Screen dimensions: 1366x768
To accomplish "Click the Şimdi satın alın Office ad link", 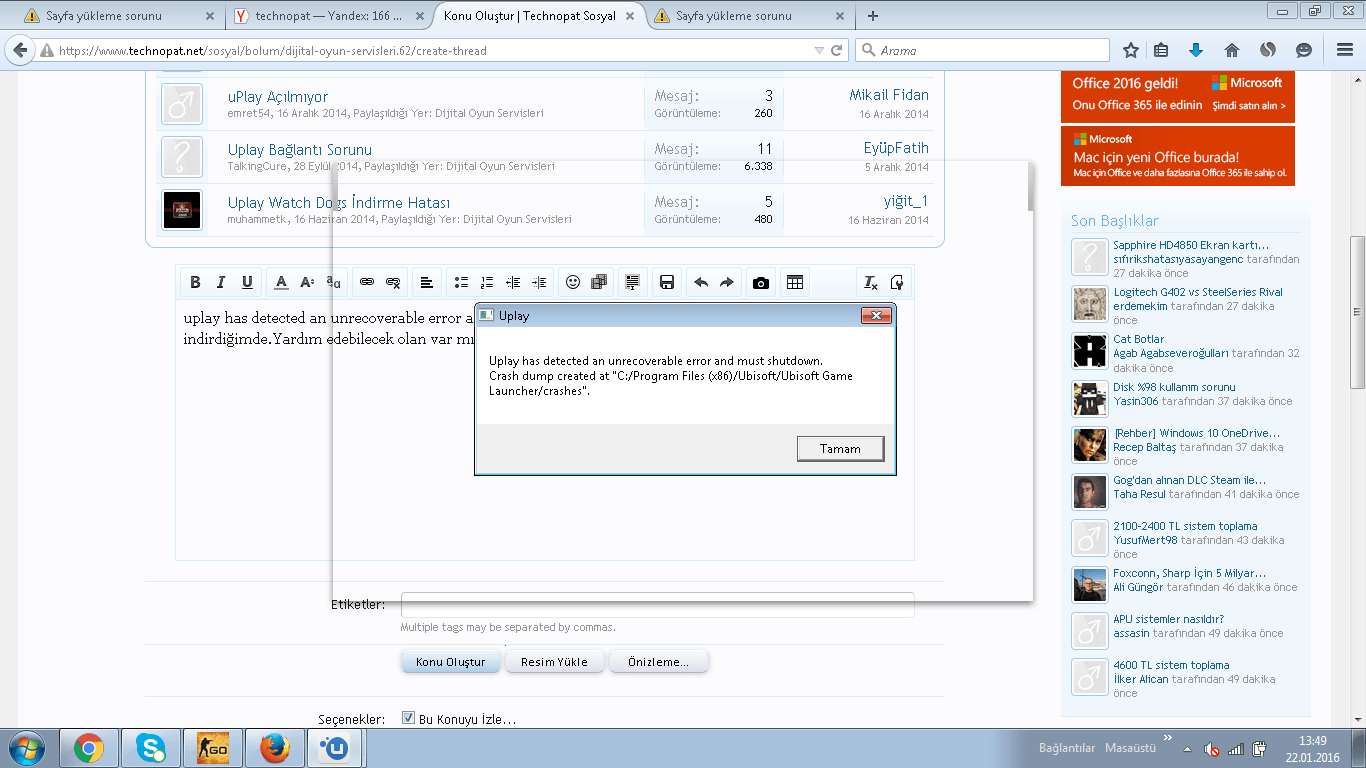I will 1249,106.
